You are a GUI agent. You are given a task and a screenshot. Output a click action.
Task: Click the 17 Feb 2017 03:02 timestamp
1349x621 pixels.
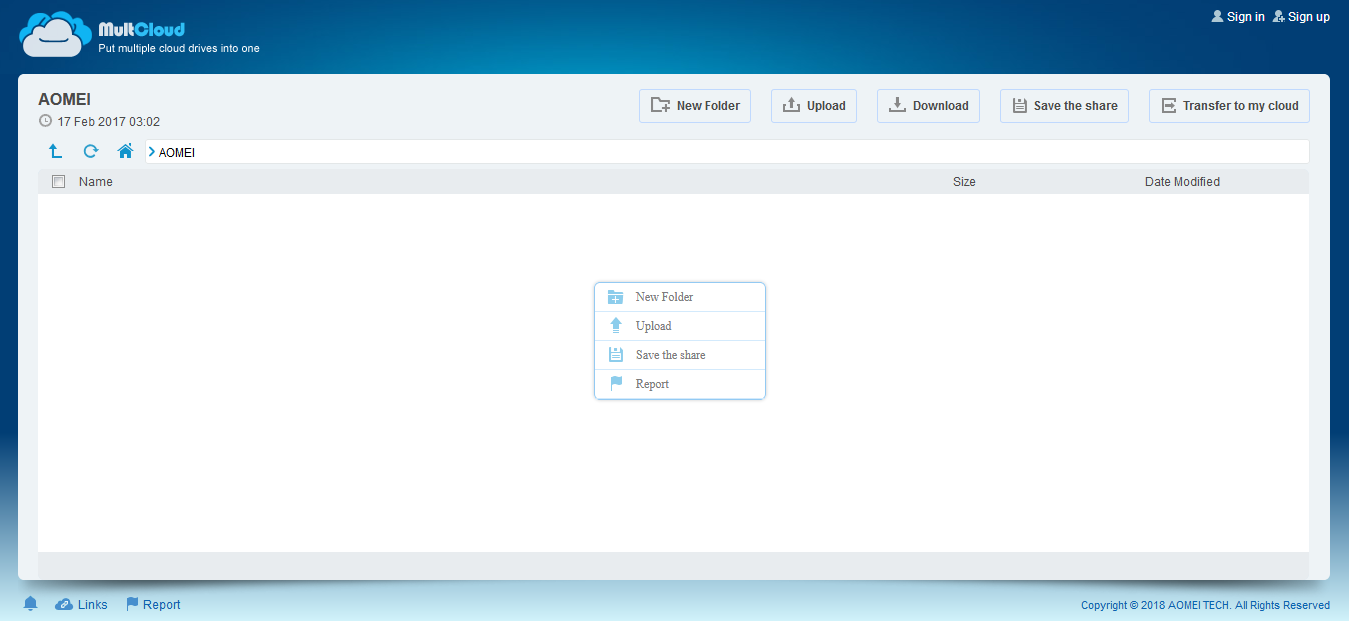[109, 122]
